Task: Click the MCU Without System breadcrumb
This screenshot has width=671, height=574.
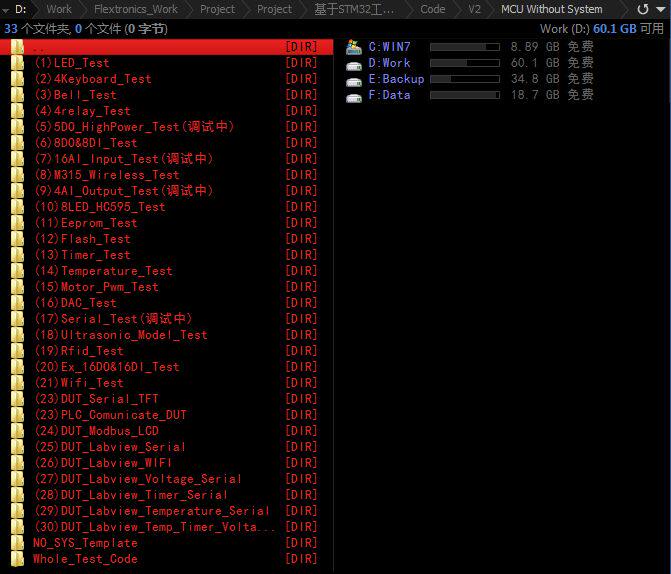Action: tap(552, 9)
